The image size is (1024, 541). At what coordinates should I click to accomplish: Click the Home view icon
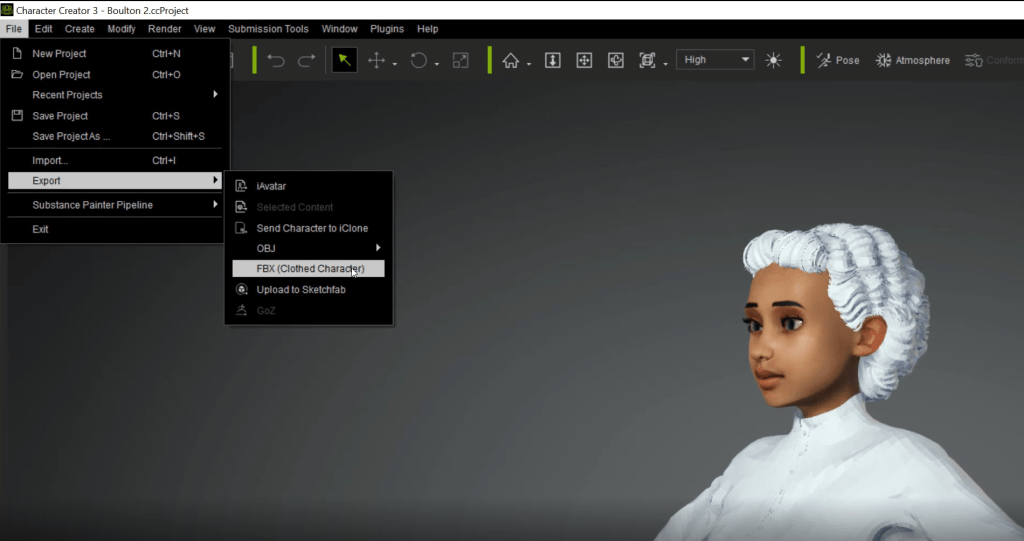[x=511, y=60]
